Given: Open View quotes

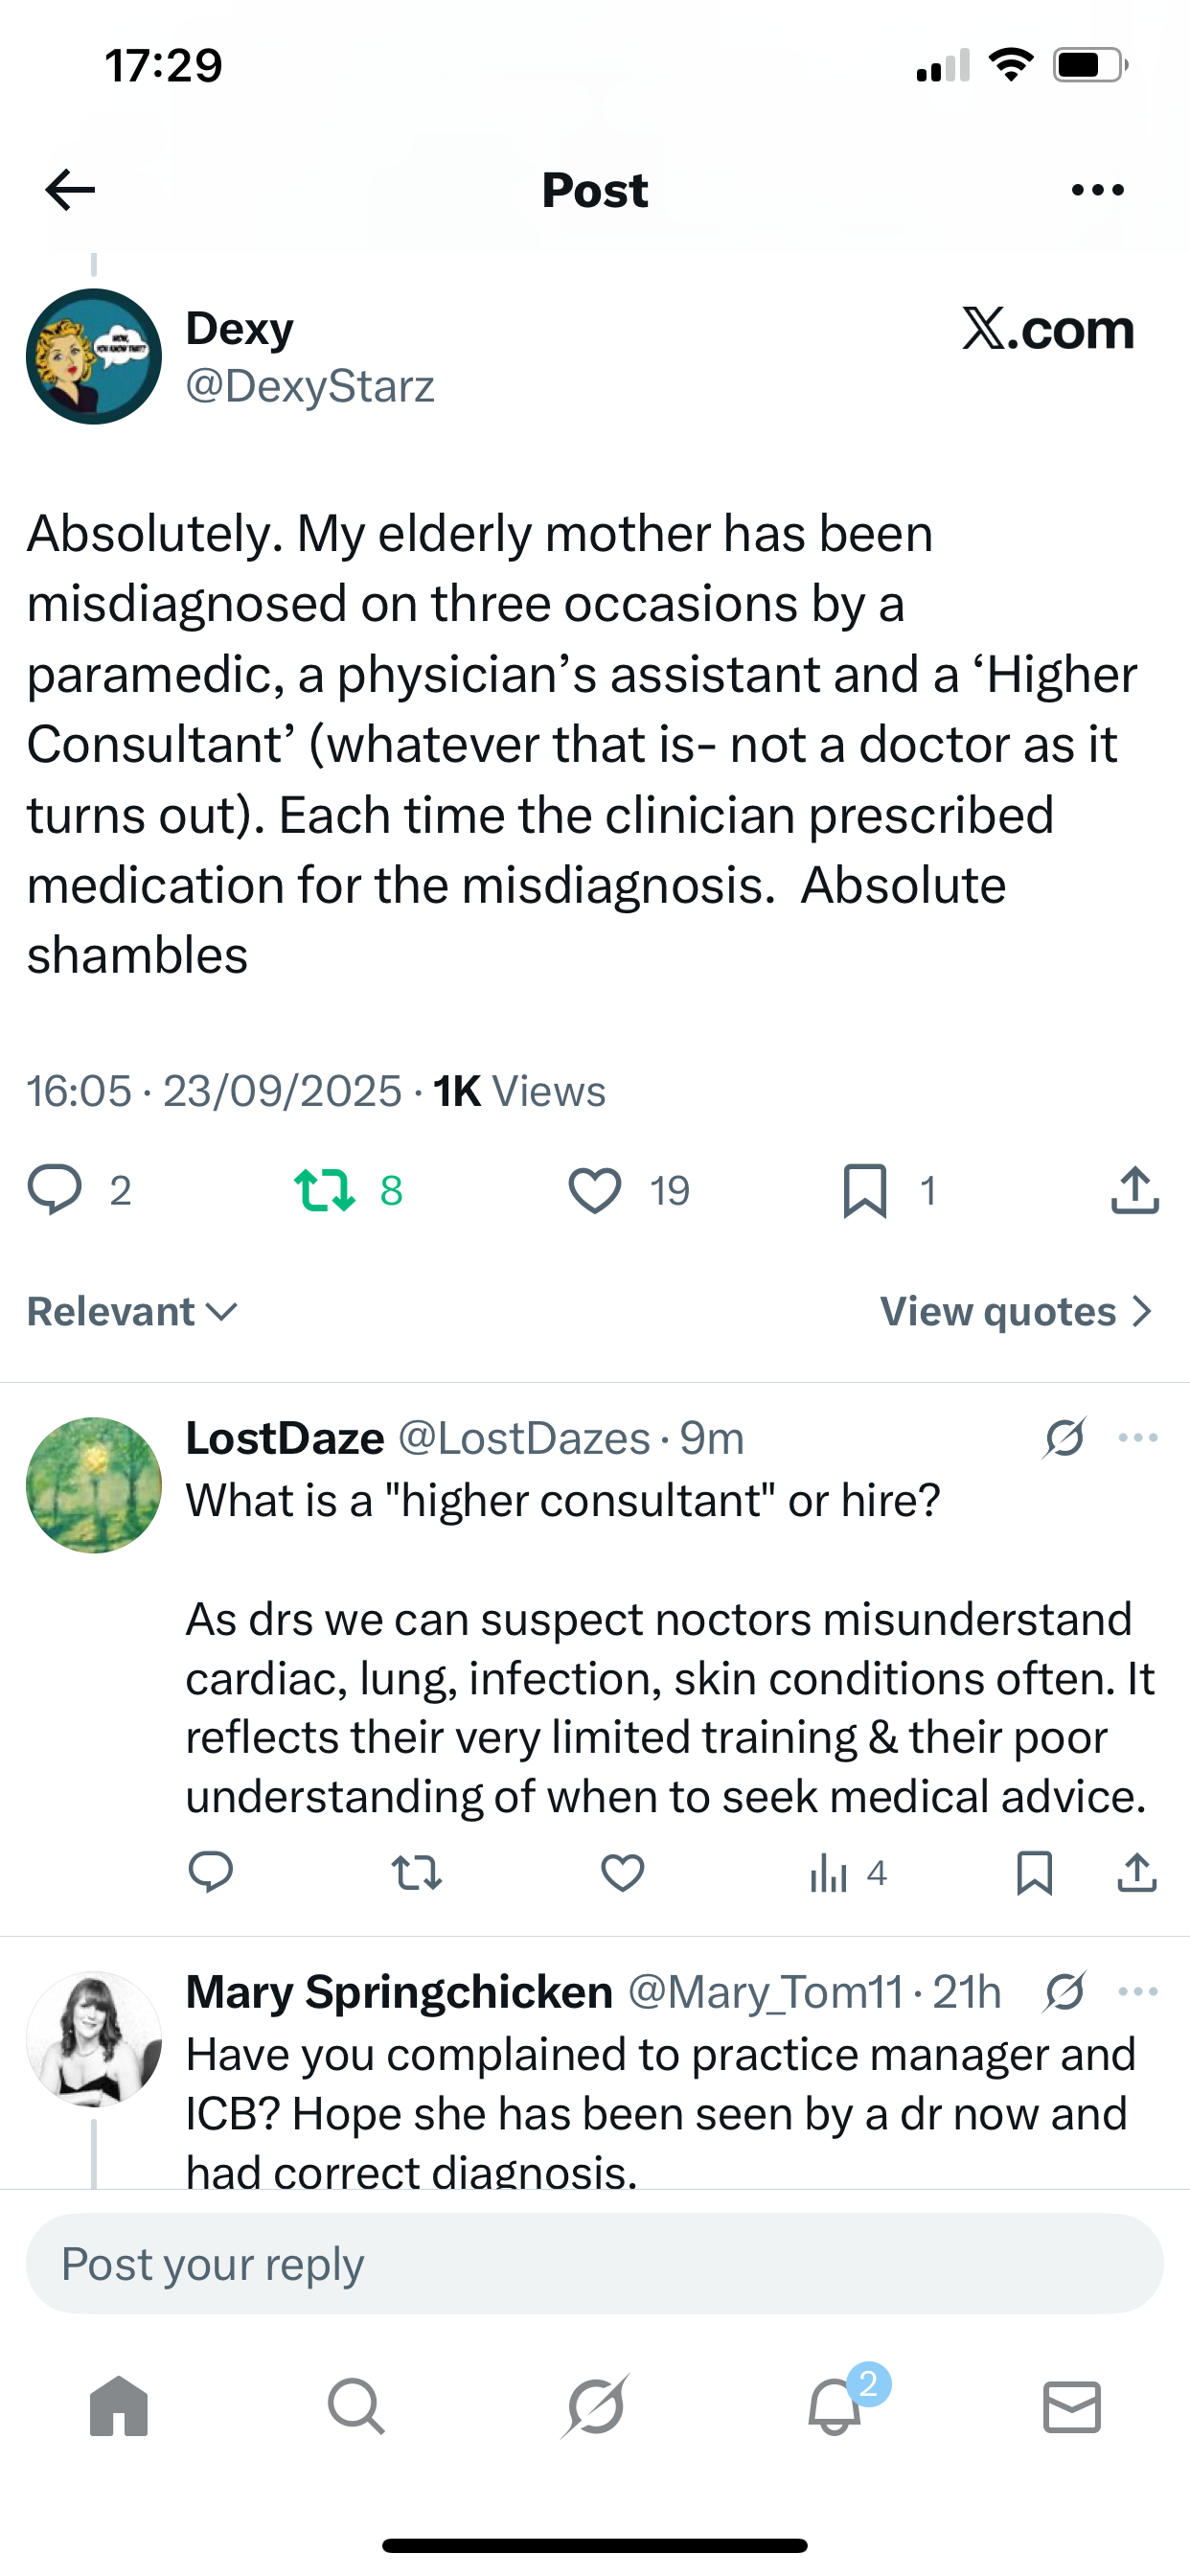Looking at the screenshot, I should [x=1015, y=1311].
